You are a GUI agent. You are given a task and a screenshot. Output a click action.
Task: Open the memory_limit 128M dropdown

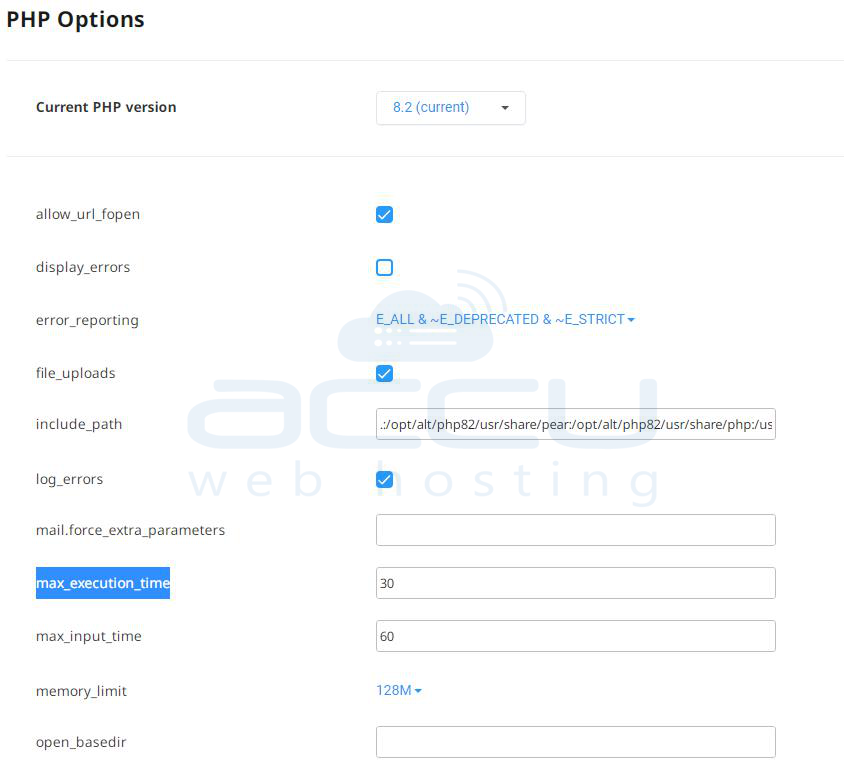394,691
